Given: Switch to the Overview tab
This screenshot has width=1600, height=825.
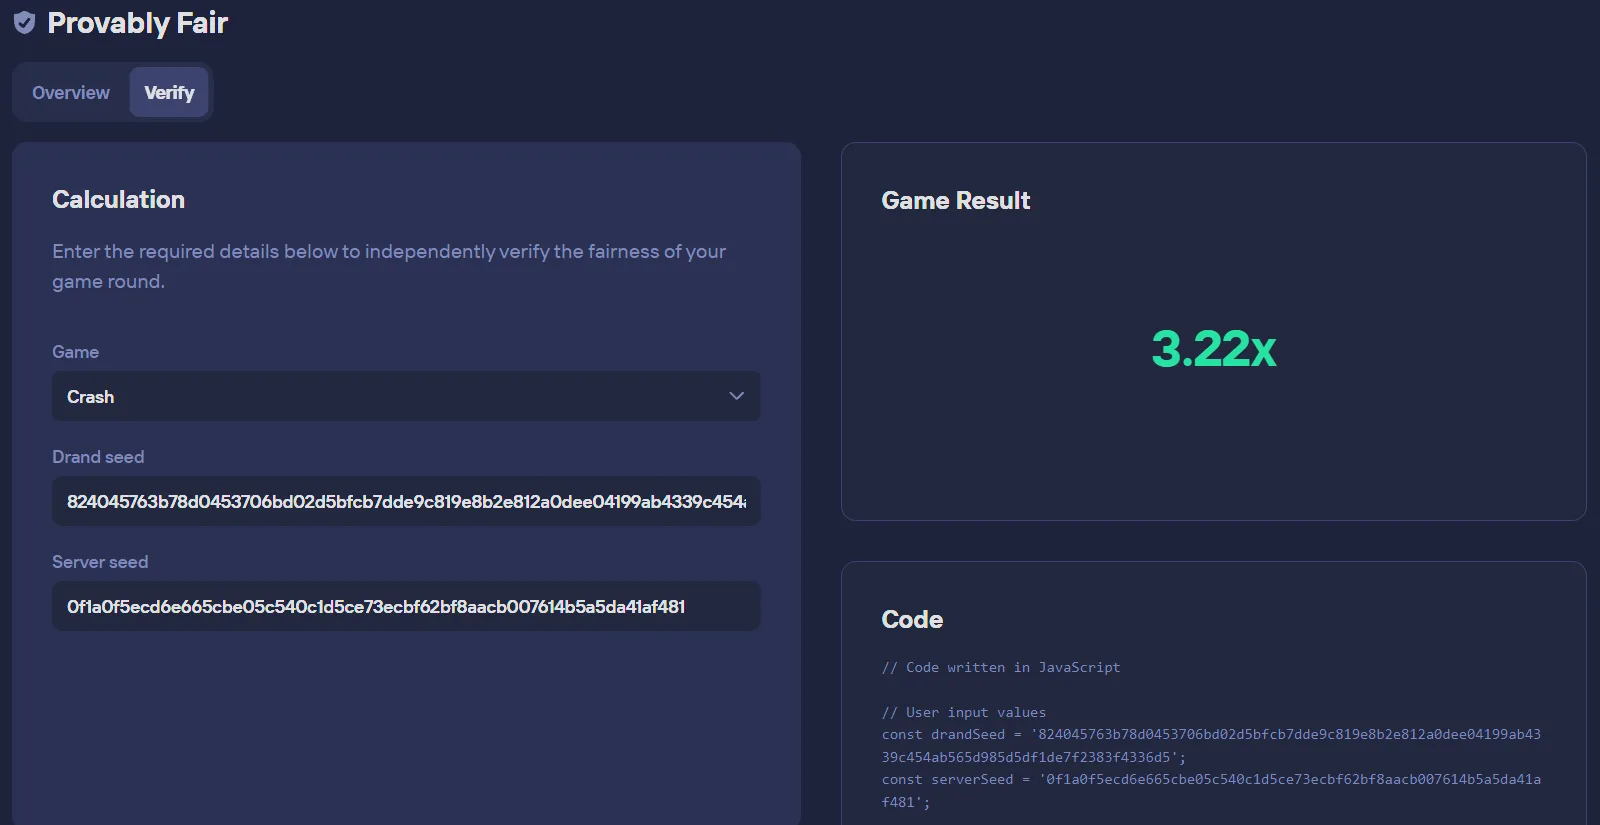Looking at the screenshot, I should point(71,93).
